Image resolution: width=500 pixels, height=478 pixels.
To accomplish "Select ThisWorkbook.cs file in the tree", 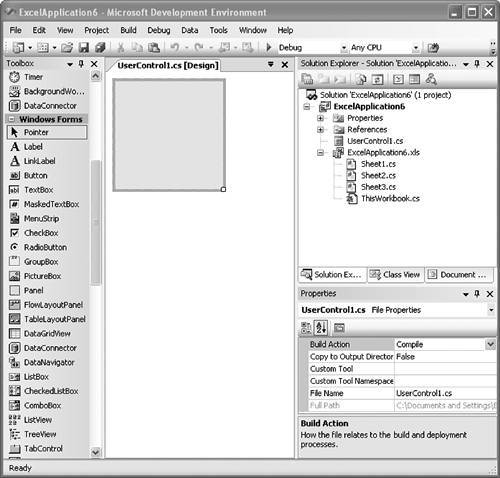I will (390, 199).
